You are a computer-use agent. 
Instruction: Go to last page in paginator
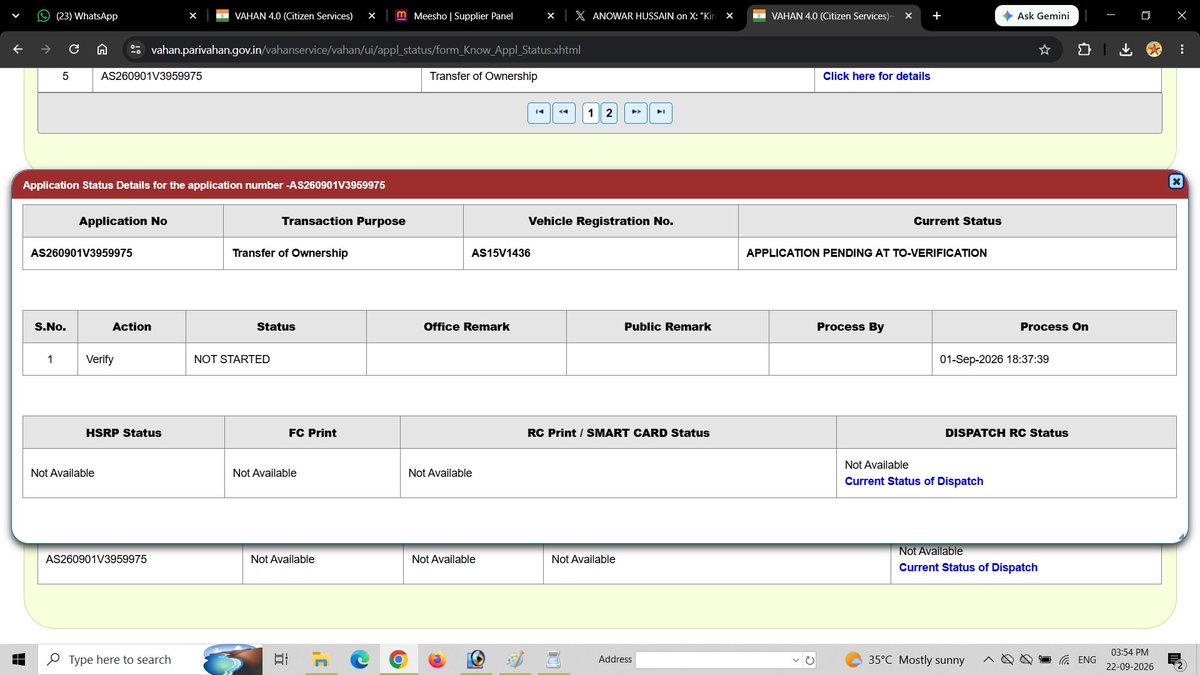click(x=661, y=112)
